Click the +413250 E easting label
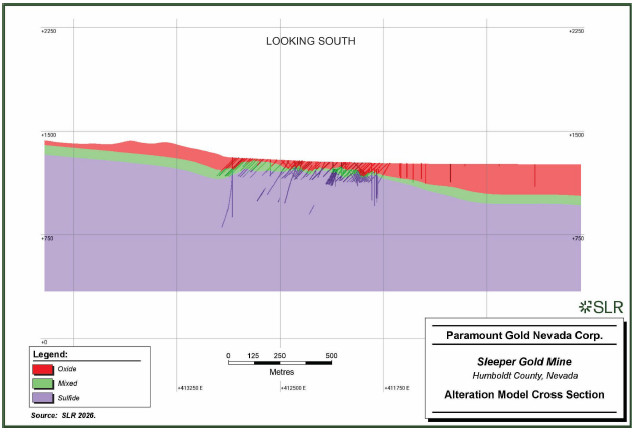The height and width of the screenshot is (432, 634). tap(190, 388)
